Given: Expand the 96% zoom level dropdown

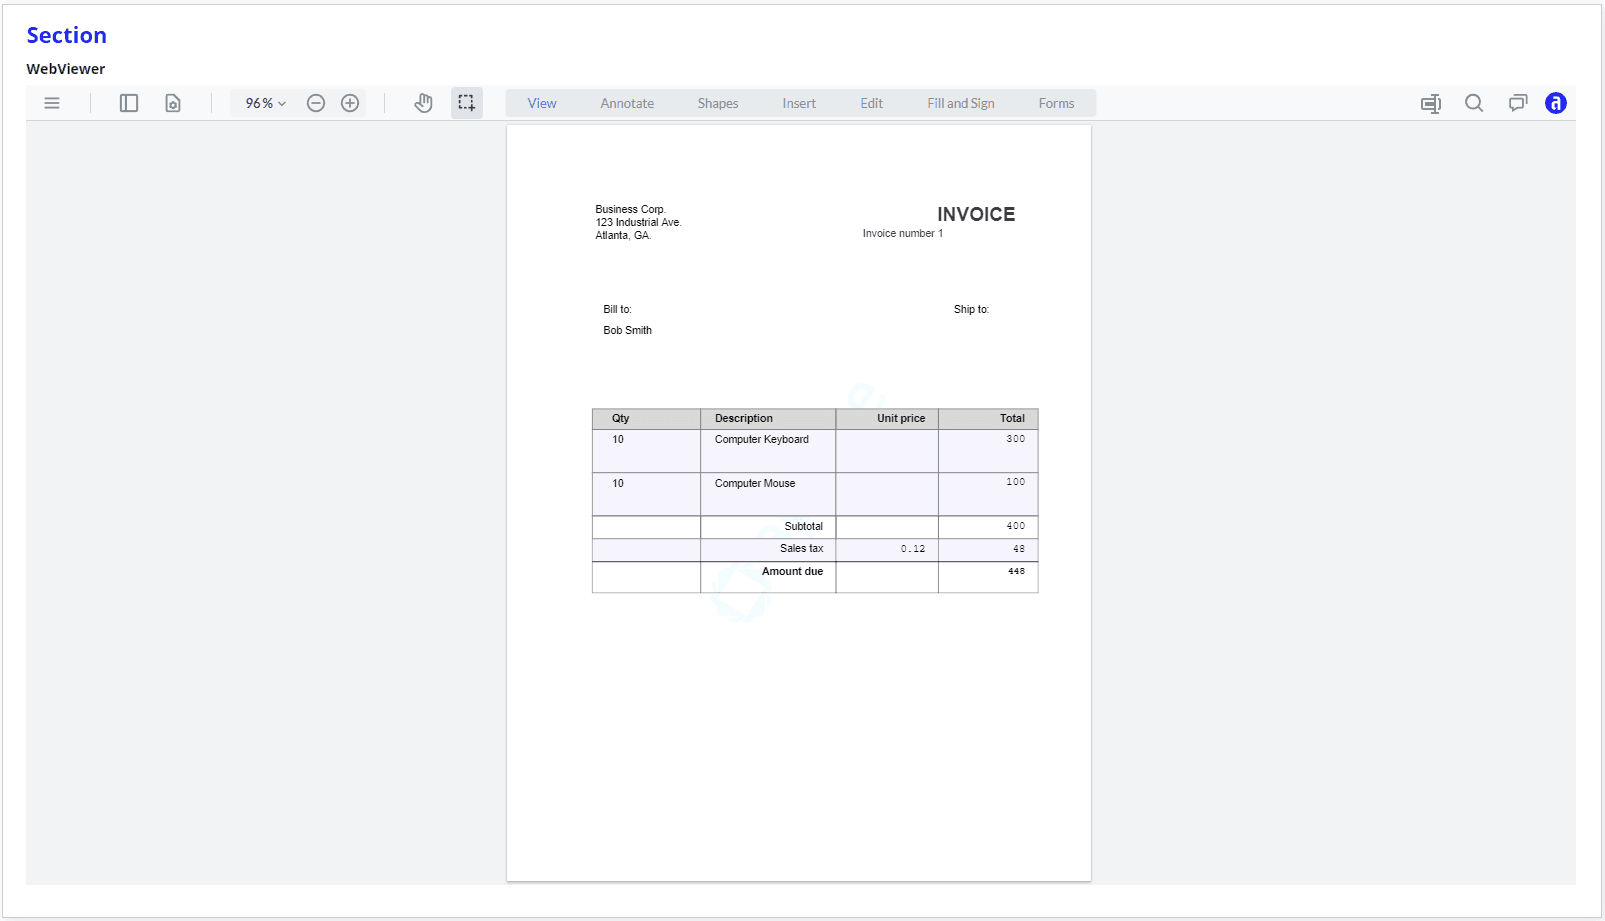Looking at the screenshot, I should click(x=266, y=103).
